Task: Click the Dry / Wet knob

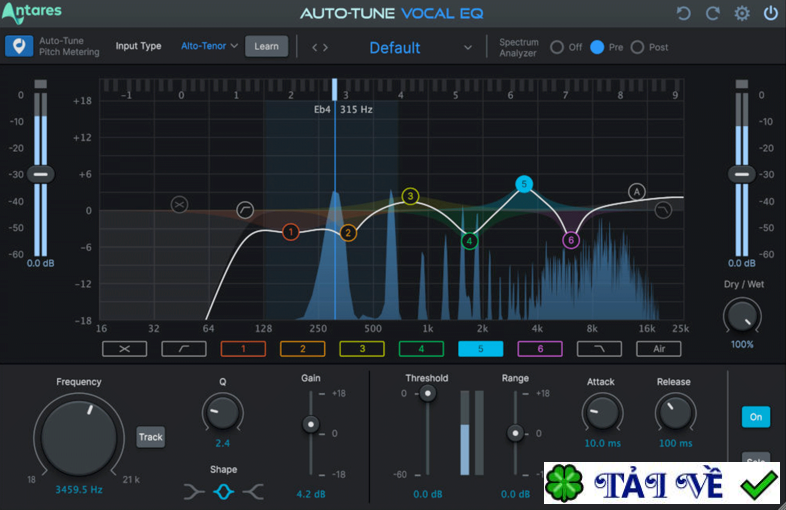Action: pos(742,317)
